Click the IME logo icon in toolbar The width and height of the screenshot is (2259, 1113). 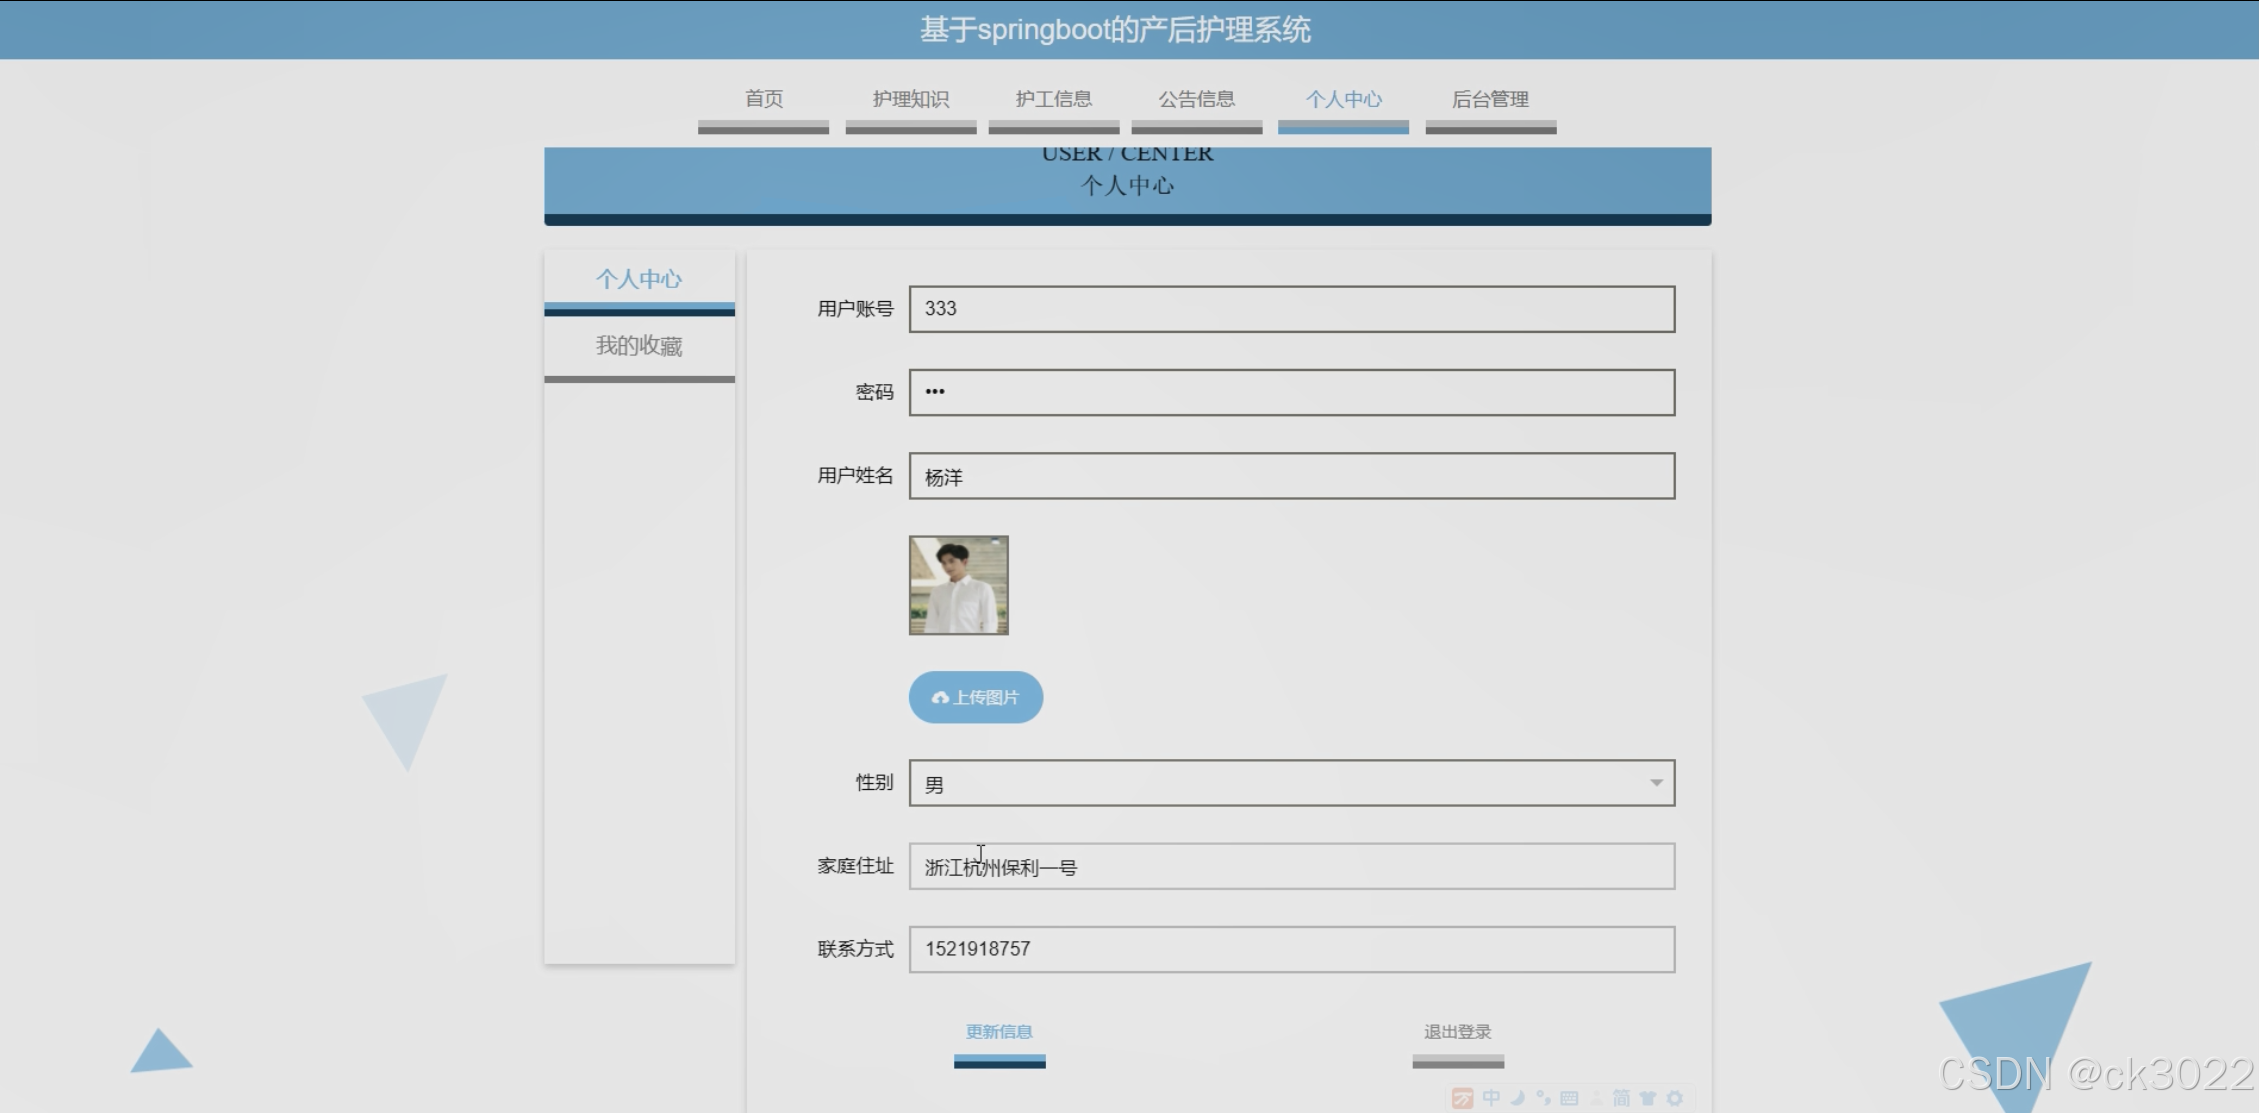(x=1462, y=1098)
